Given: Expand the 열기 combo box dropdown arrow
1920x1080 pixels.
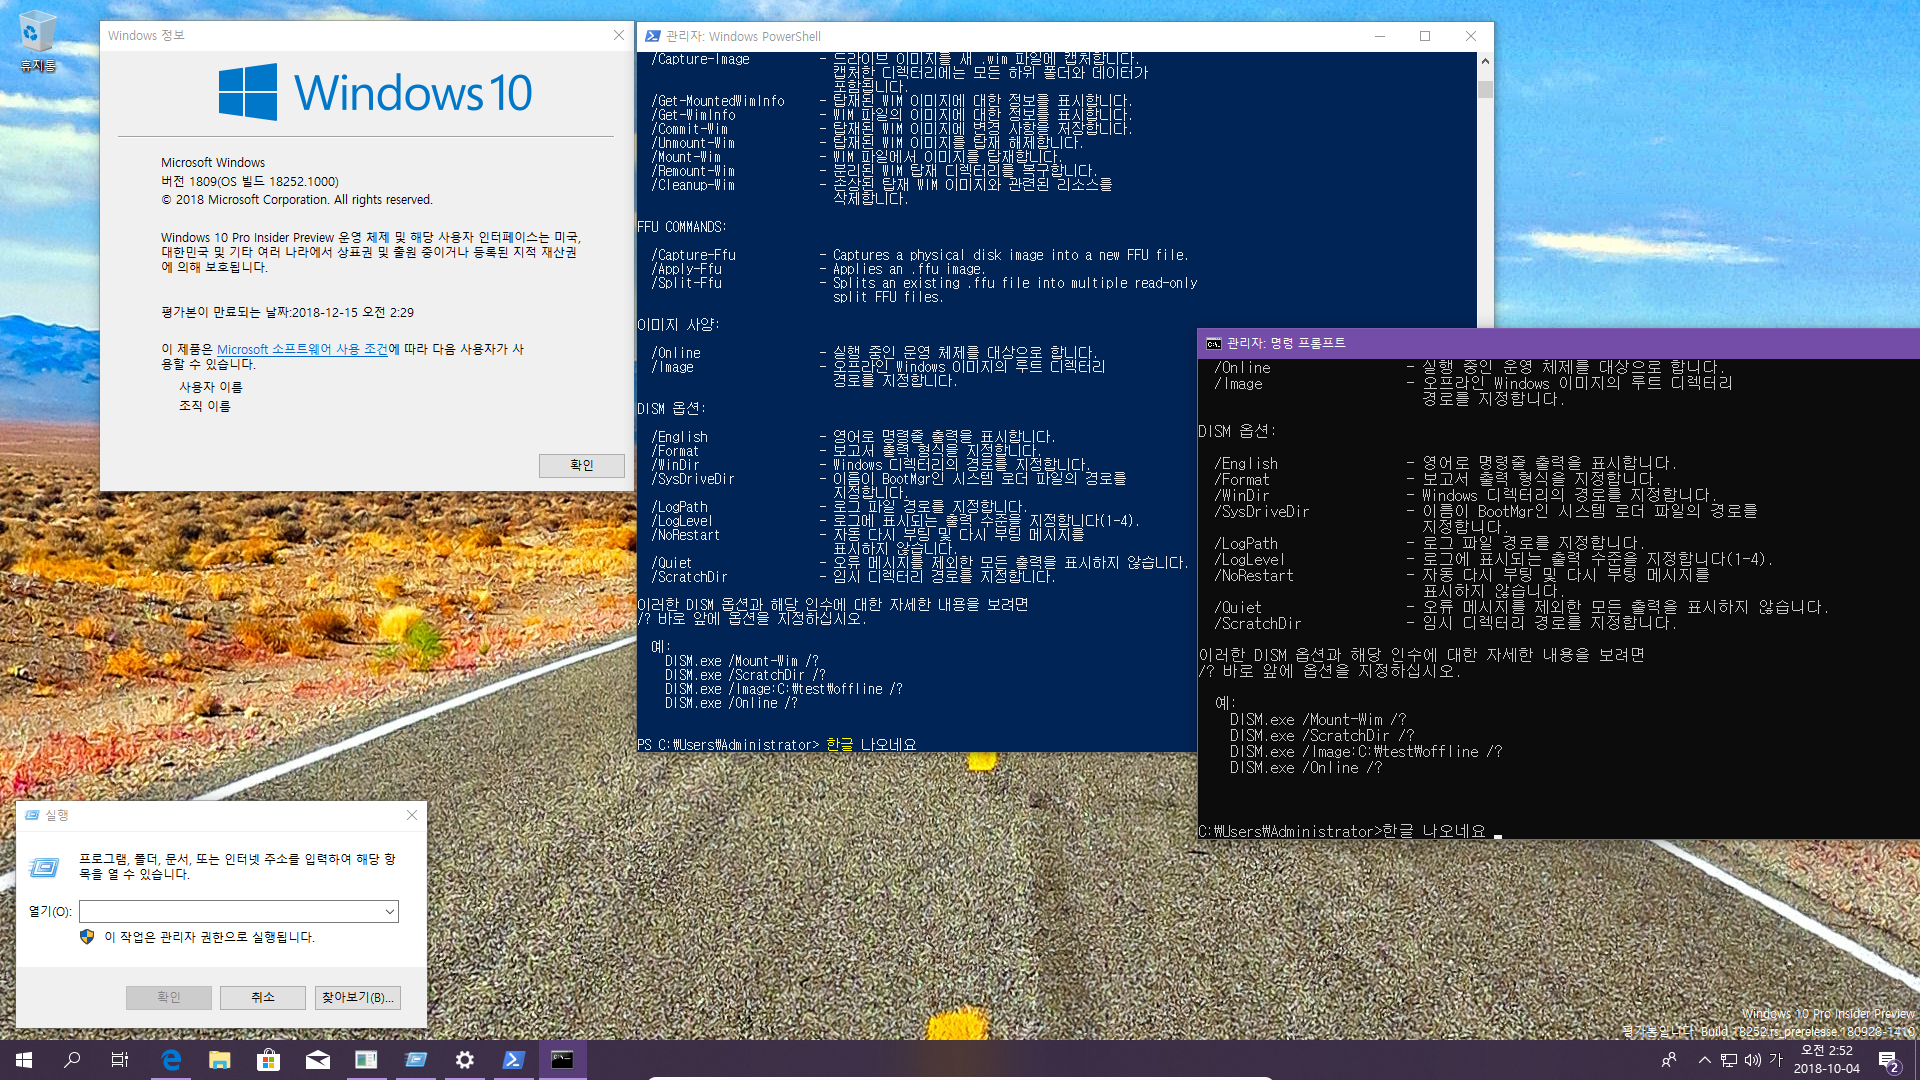Looking at the screenshot, I should (x=390, y=911).
